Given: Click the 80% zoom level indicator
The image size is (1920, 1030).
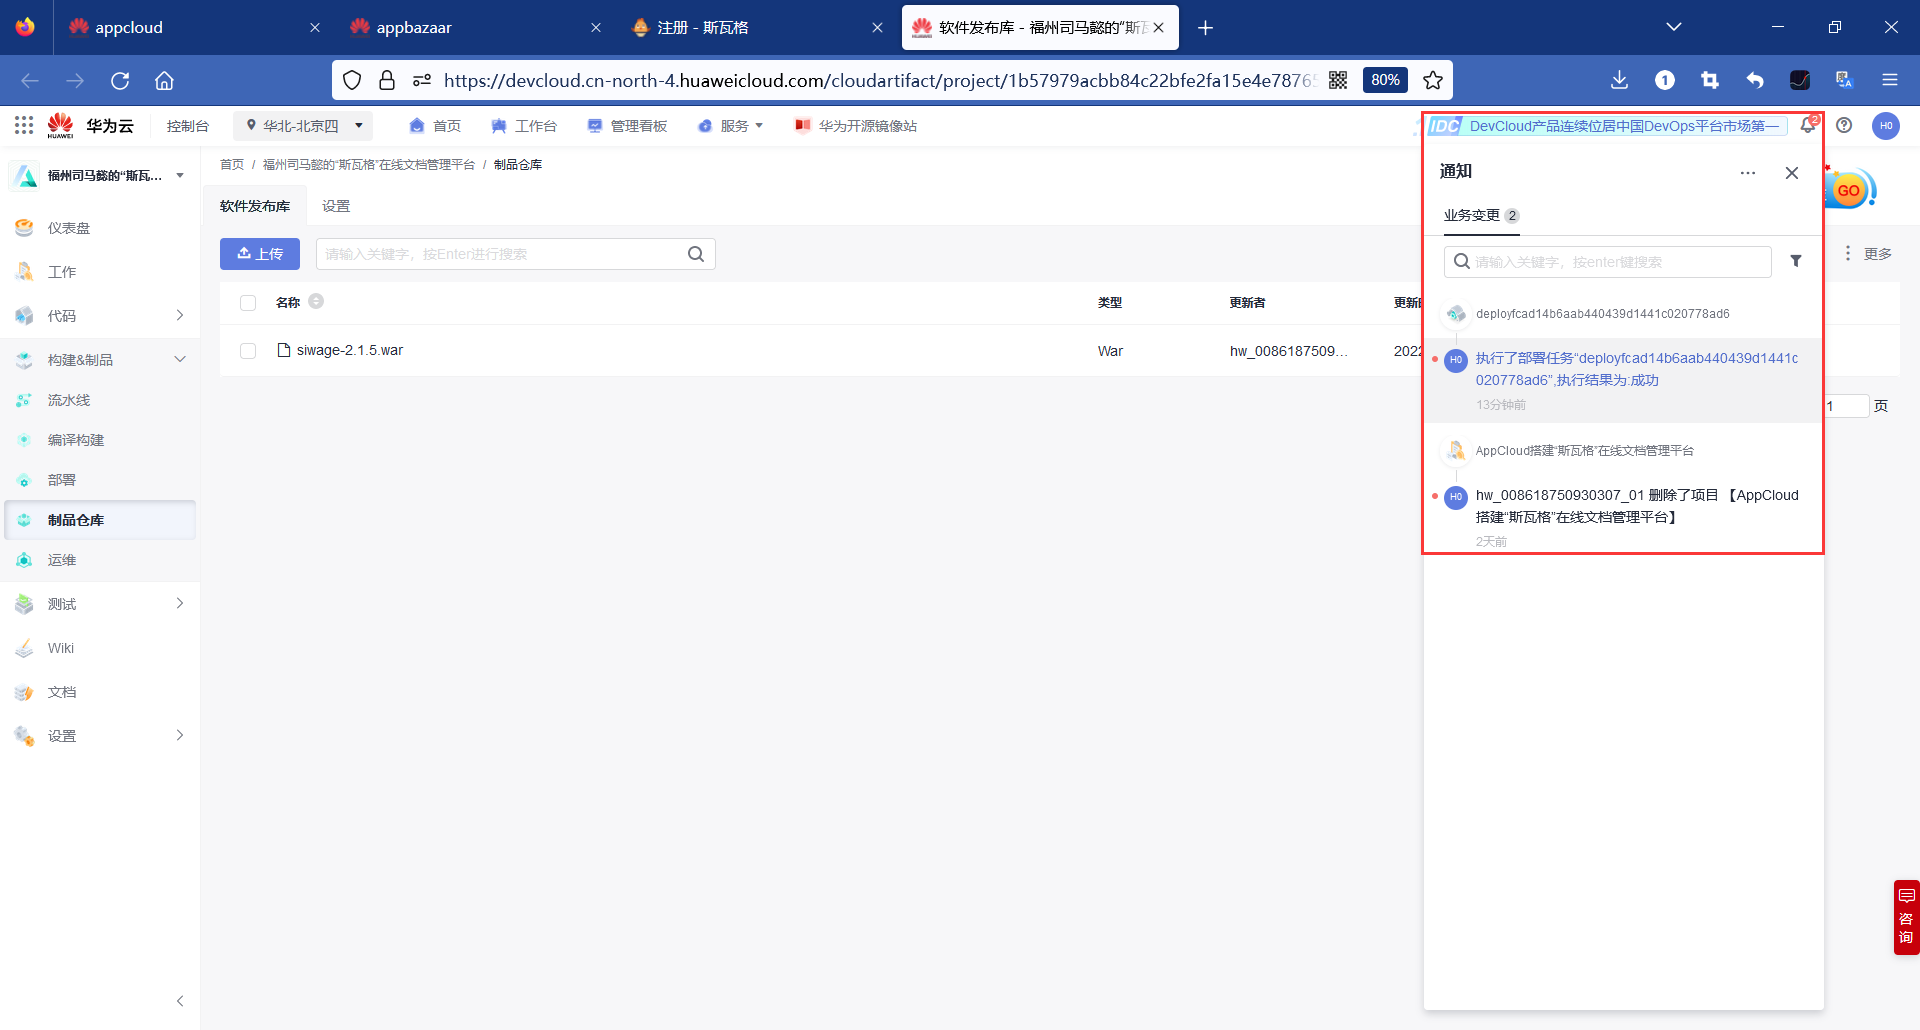Looking at the screenshot, I should point(1385,80).
